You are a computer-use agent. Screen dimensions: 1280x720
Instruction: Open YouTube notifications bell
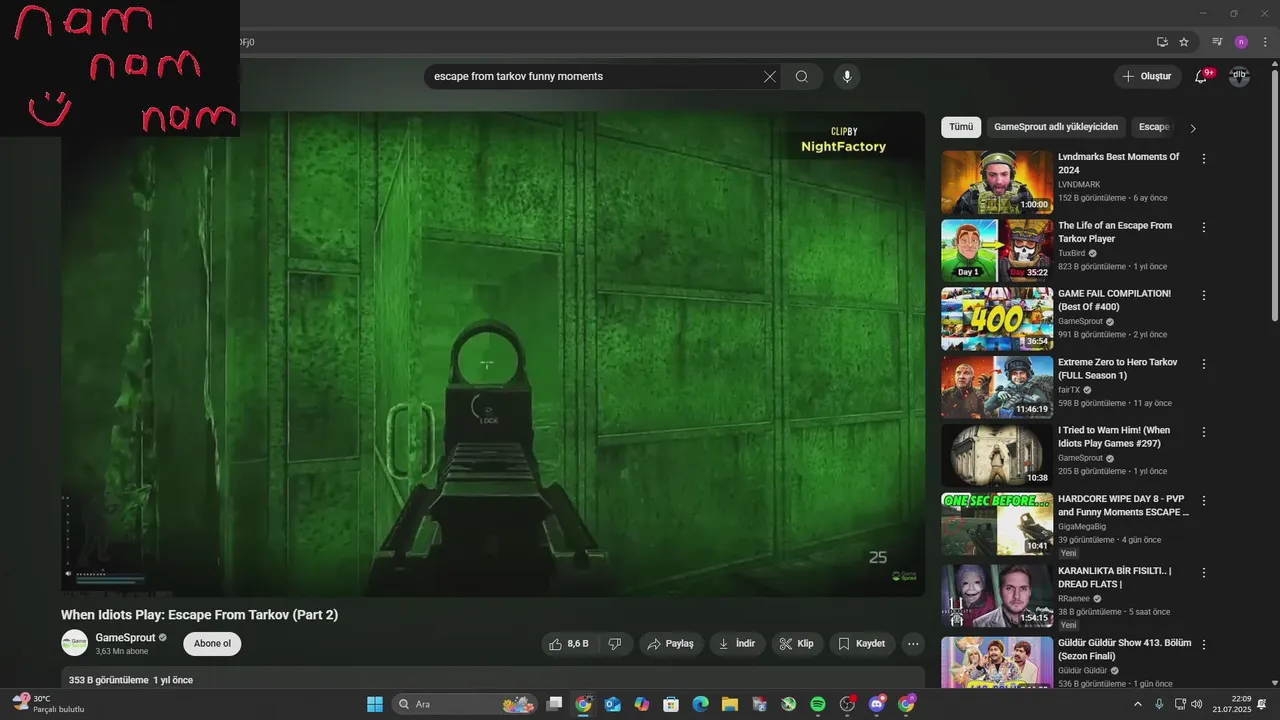1202,77
